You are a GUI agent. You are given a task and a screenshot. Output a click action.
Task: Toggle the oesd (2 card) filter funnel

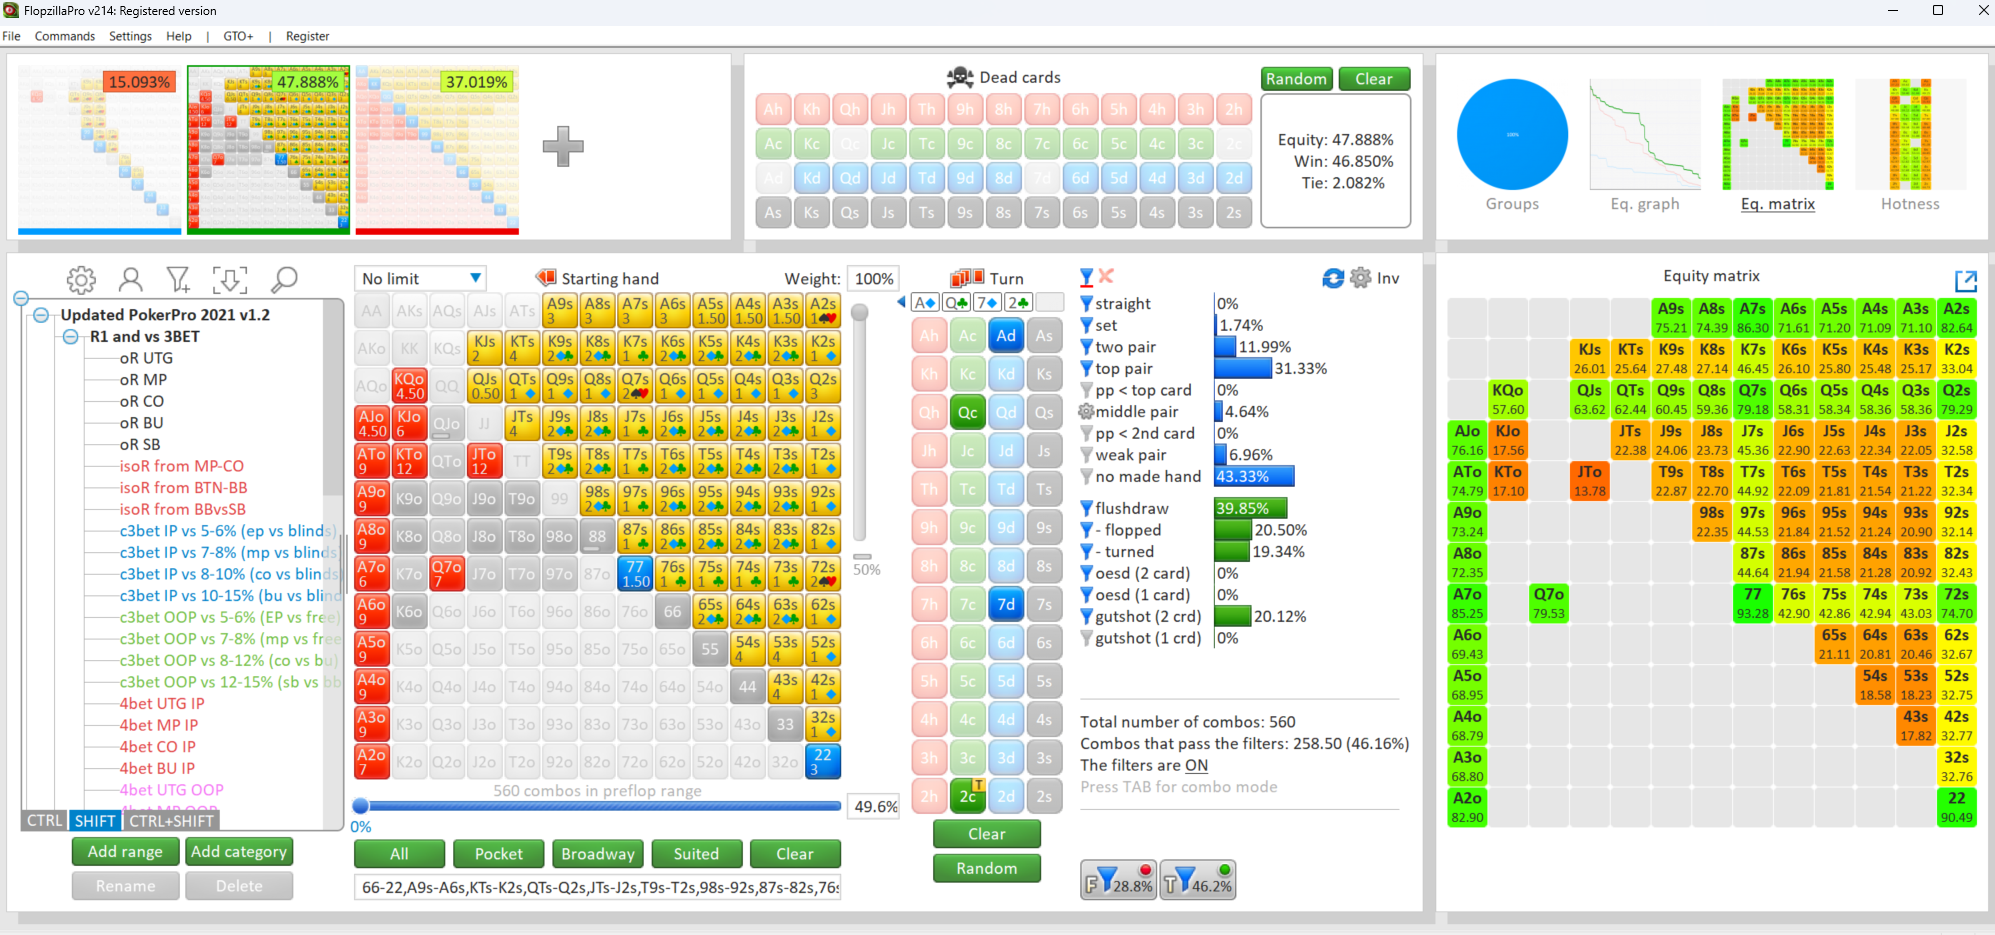[1086, 573]
